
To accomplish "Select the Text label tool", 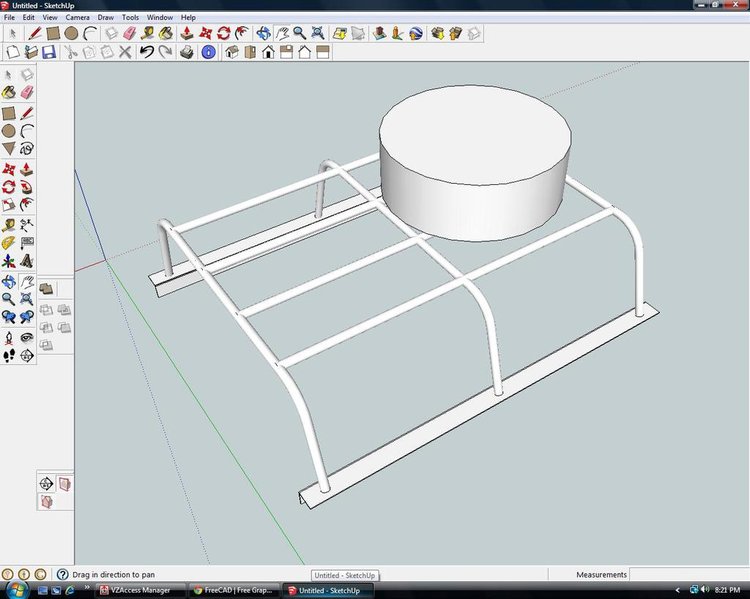I will click(27, 243).
